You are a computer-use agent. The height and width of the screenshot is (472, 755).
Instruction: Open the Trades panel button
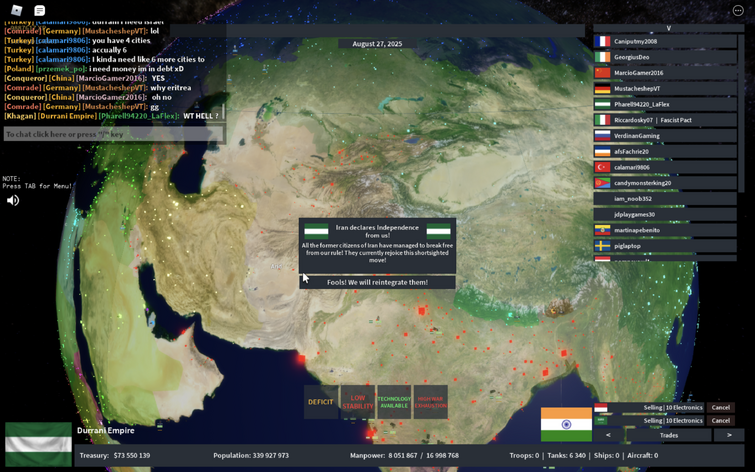(x=669, y=435)
